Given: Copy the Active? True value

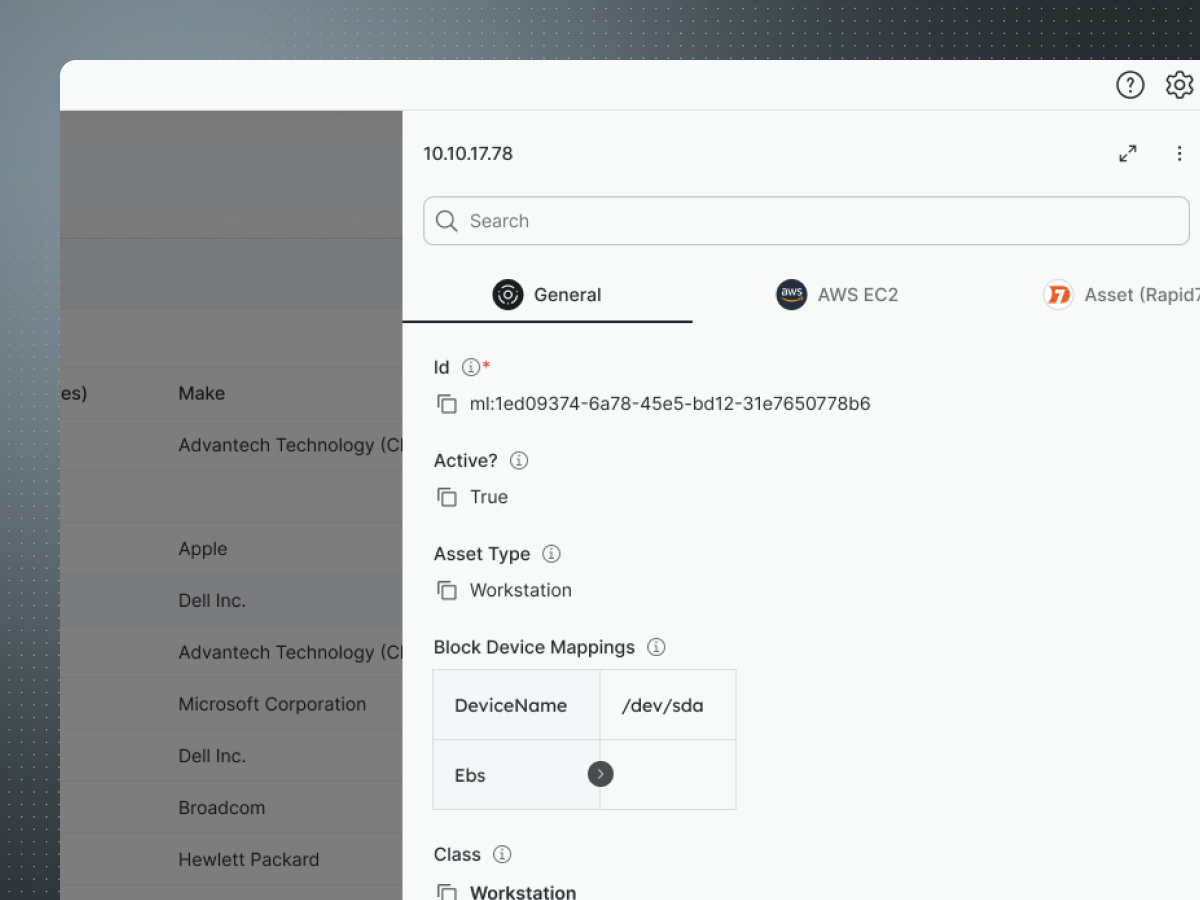Looking at the screenshot, I should [x=447, y=497].
